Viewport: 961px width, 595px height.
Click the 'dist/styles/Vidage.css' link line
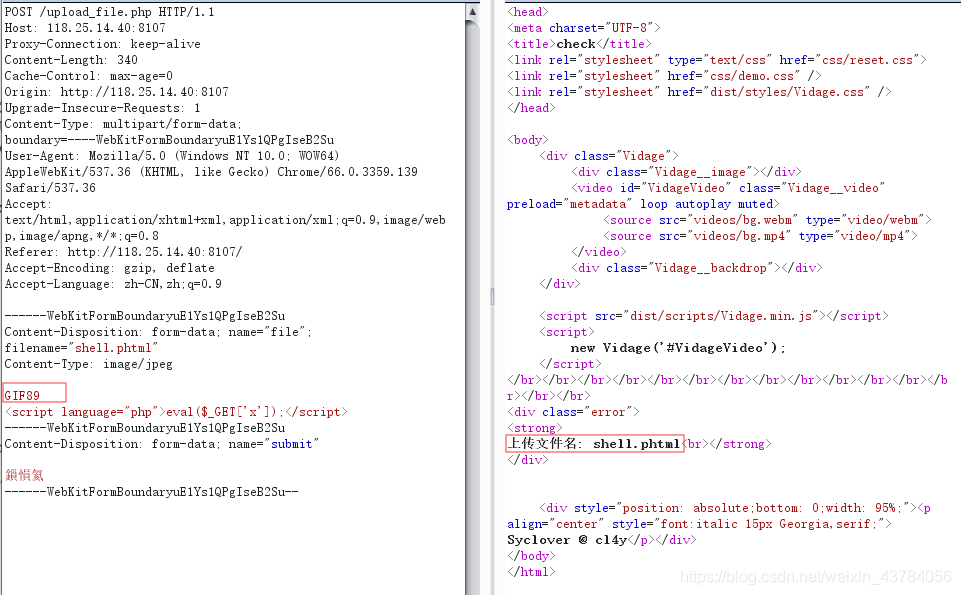pos(699,91)
